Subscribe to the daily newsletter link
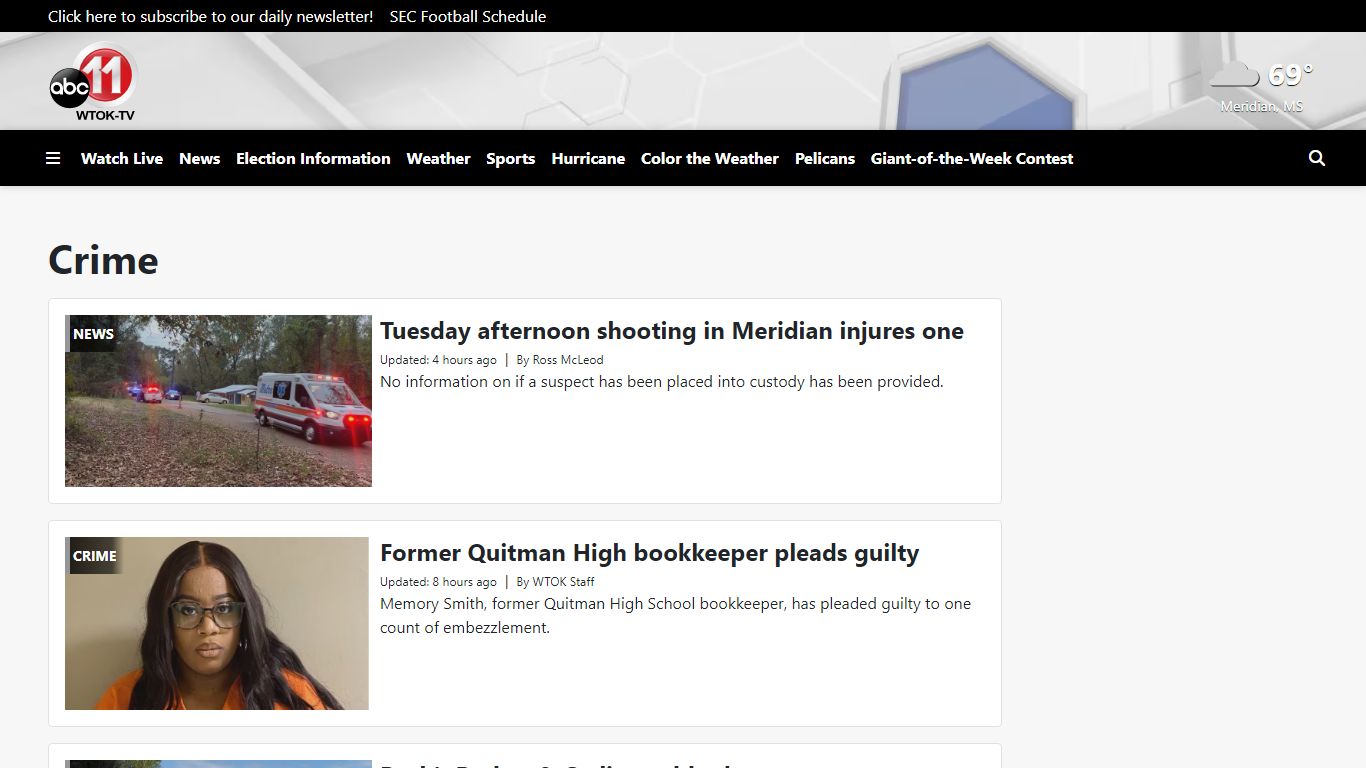 coord(211,16)
